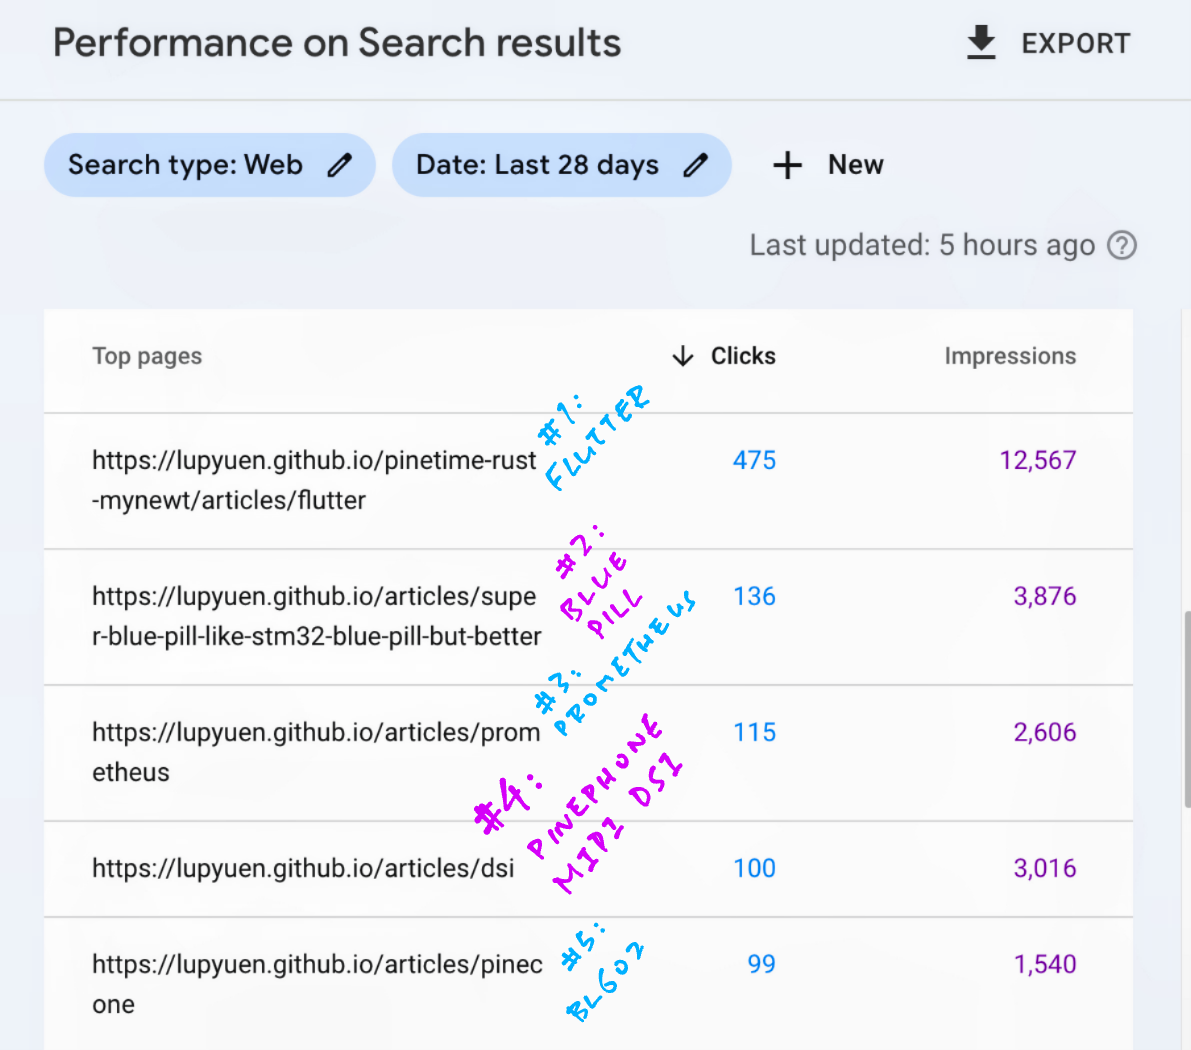Click pencil icon on Date filter

696,165
